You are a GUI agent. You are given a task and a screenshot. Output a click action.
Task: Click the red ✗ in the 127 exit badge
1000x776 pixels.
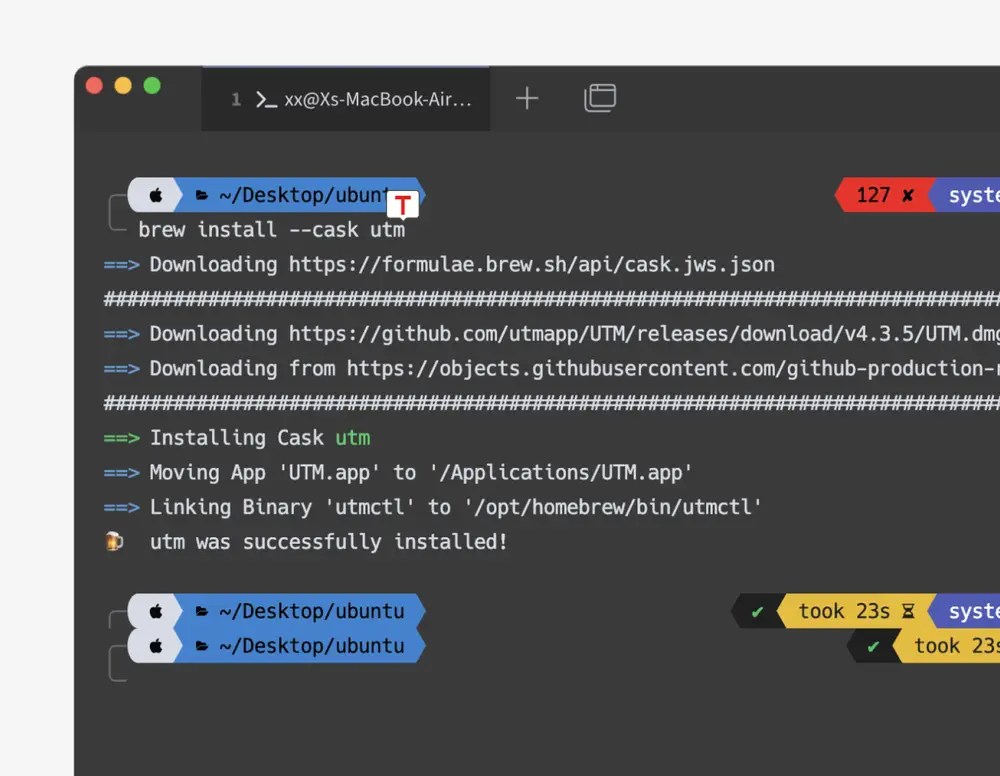[x=905, y=194]
